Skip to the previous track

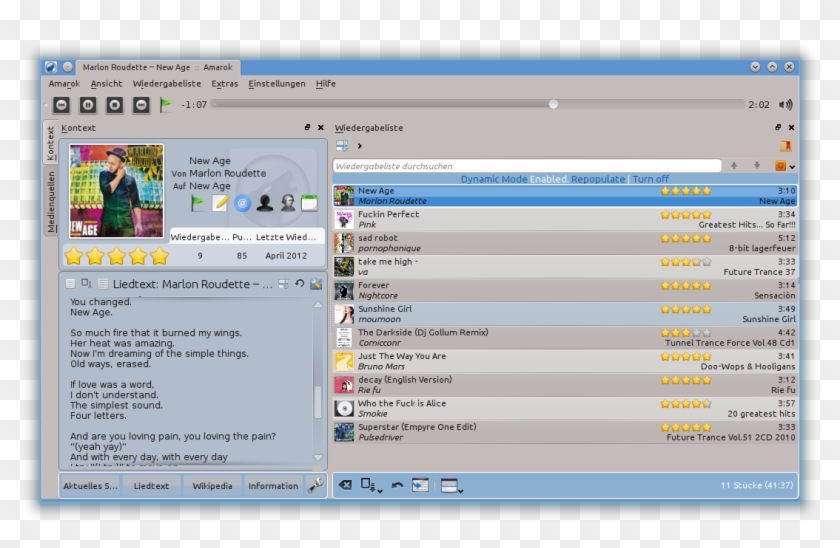click(62, 105)
